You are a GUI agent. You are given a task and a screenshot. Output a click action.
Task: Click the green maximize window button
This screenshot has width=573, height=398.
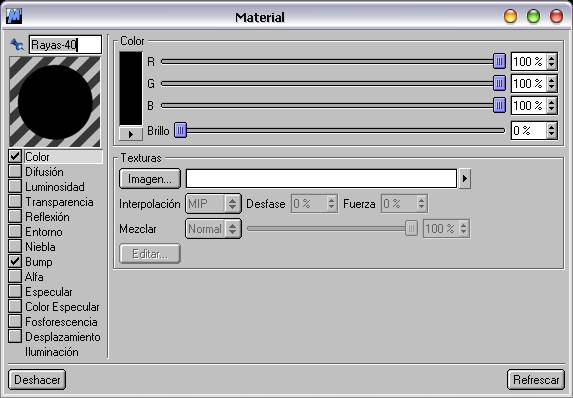(x=533, y=16)
